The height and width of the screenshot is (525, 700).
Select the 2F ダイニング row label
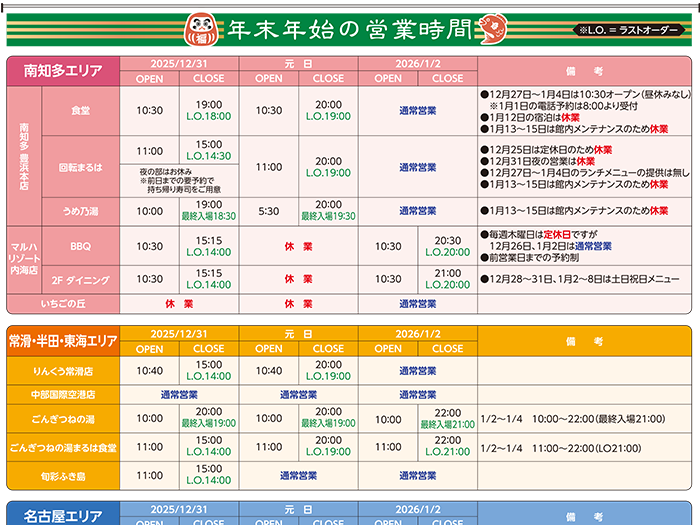tap(80, 280)
